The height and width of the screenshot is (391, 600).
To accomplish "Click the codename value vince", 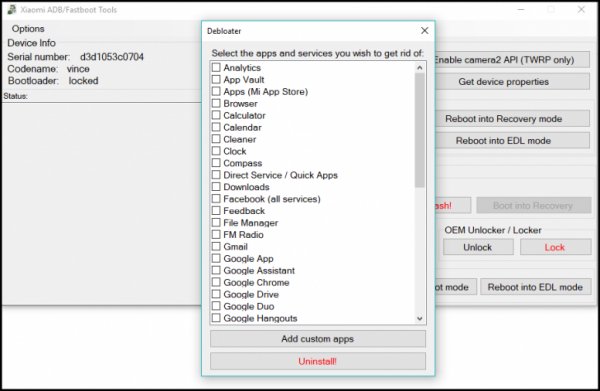I will (x=78, y=69).
